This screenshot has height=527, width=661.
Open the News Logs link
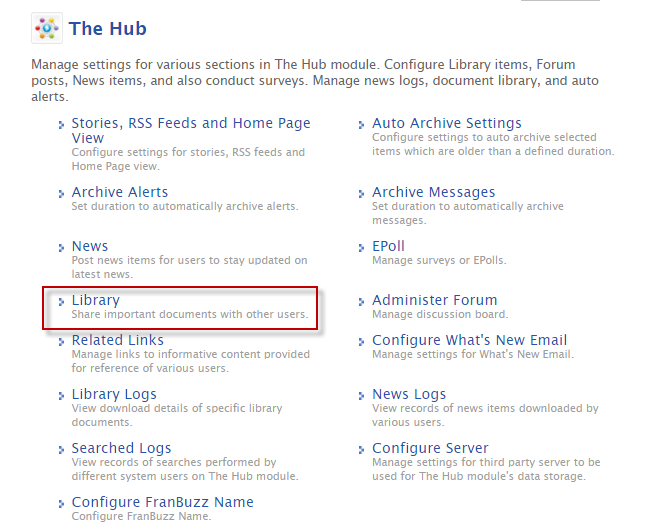pos(409,394)
